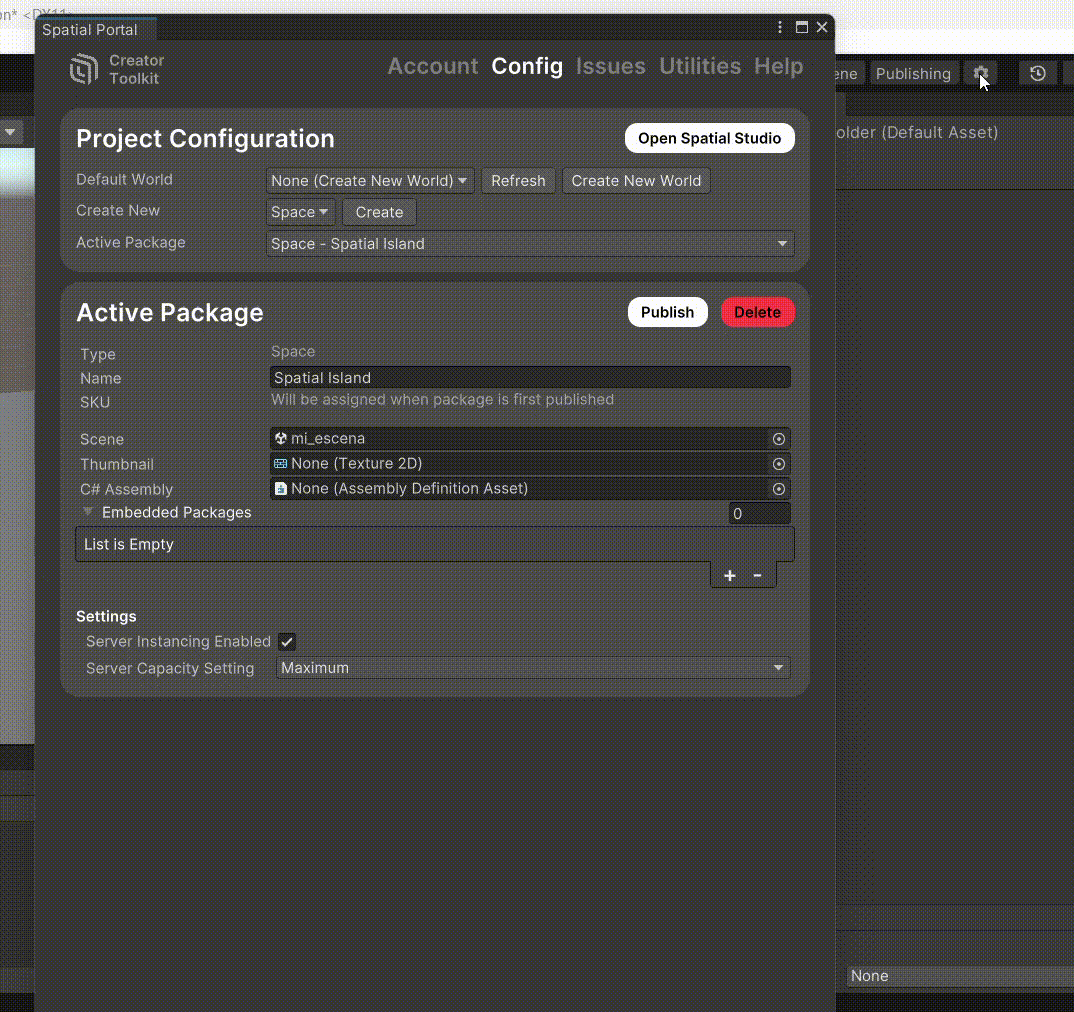The height and width of the screenshot is (1012, 1074).
Task: Click the dropdown arrow left of viewport
Action: (10, 132)
